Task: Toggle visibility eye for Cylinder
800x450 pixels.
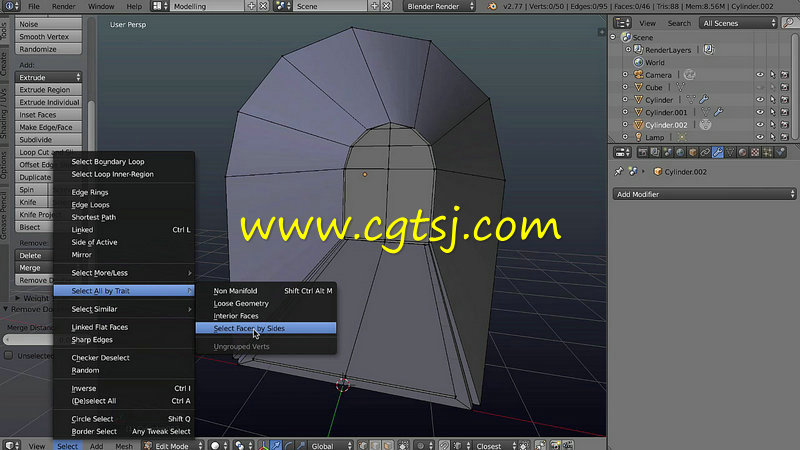Action: [x=760, y=99]
